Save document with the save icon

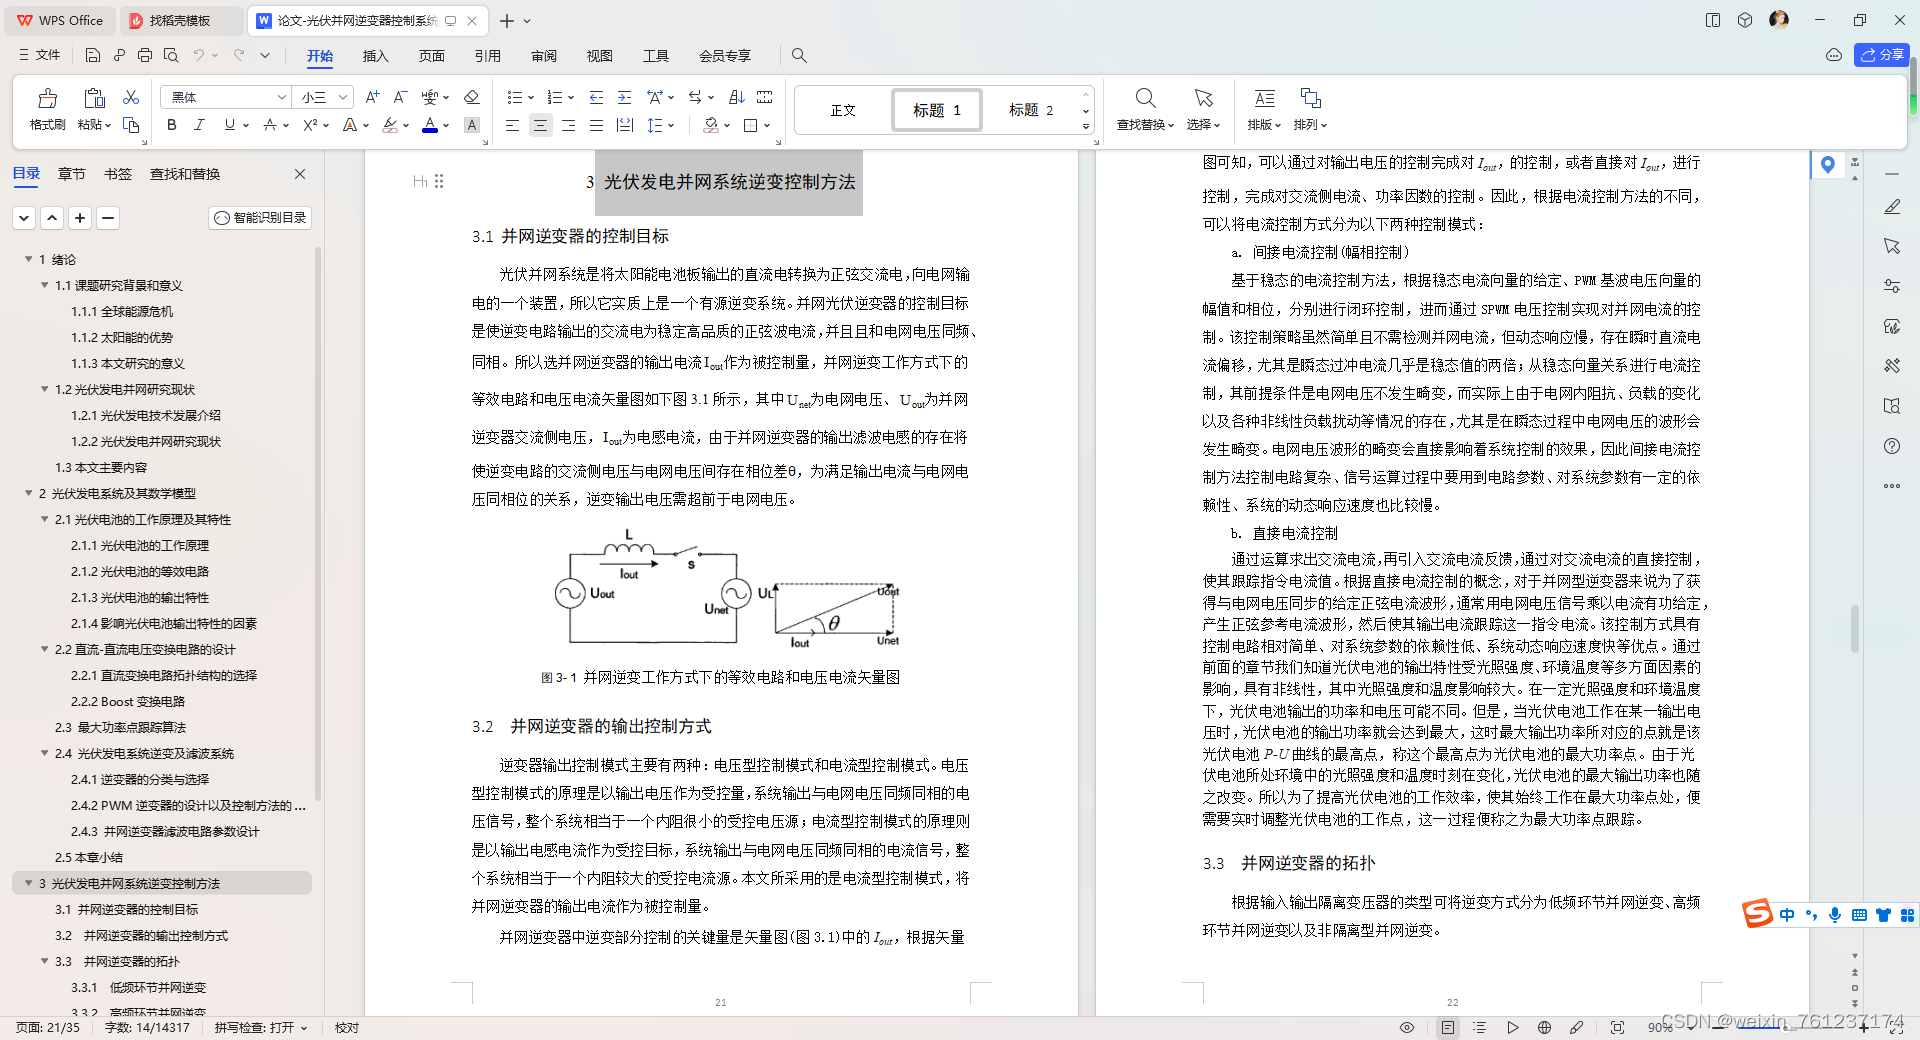pyautogui.click(x=93, y=55)
